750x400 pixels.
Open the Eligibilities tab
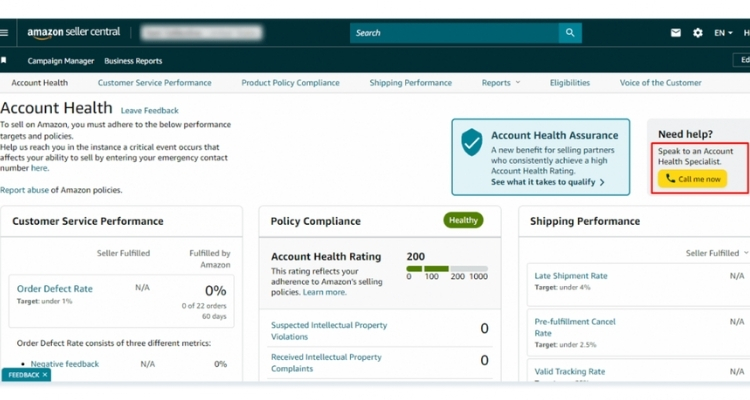pos(570,83)
